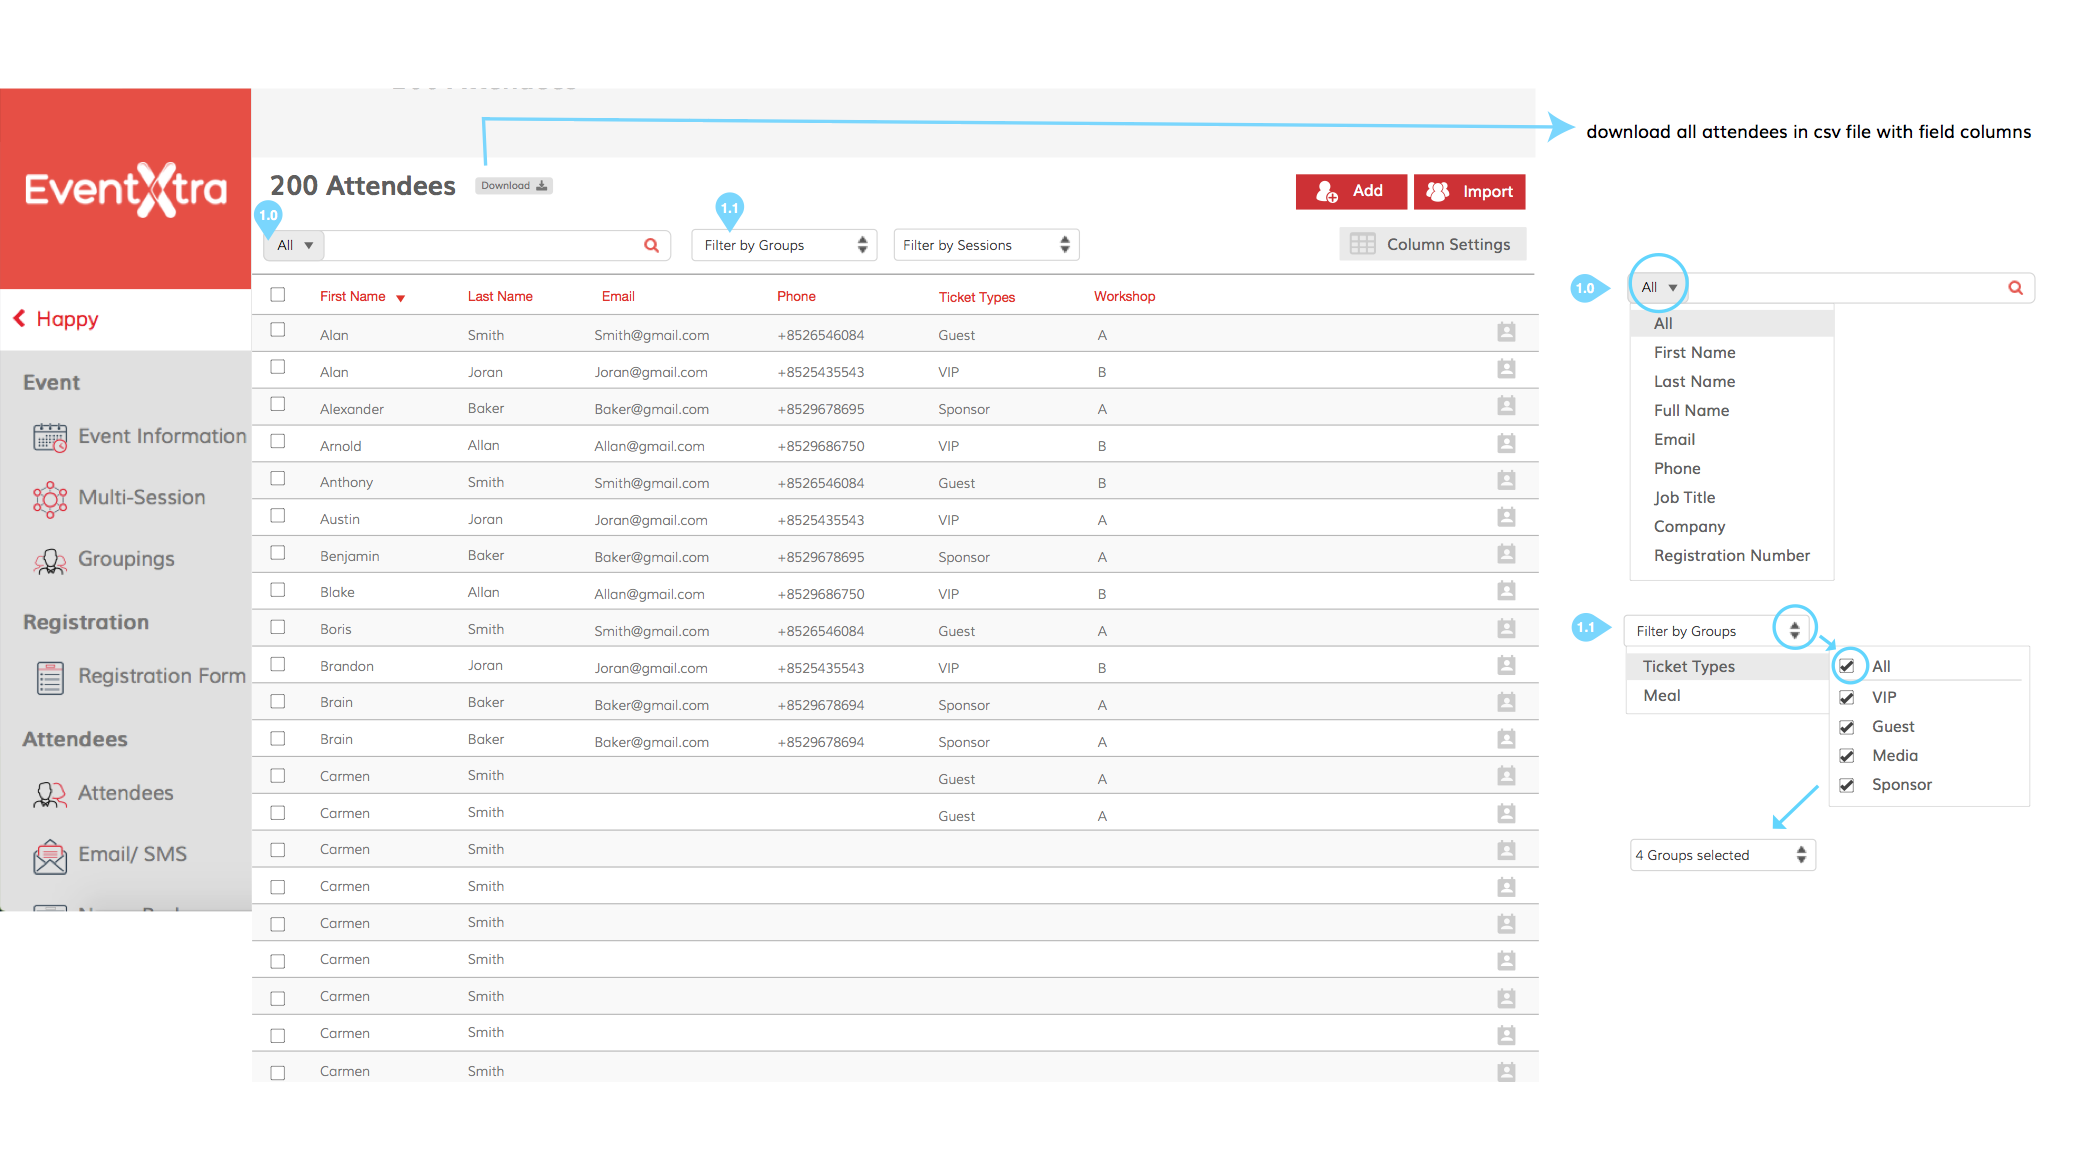Open profile icon for Boris Smith row
The height and width of the screenshot is (1172, 2088).
click(1506, 628)
